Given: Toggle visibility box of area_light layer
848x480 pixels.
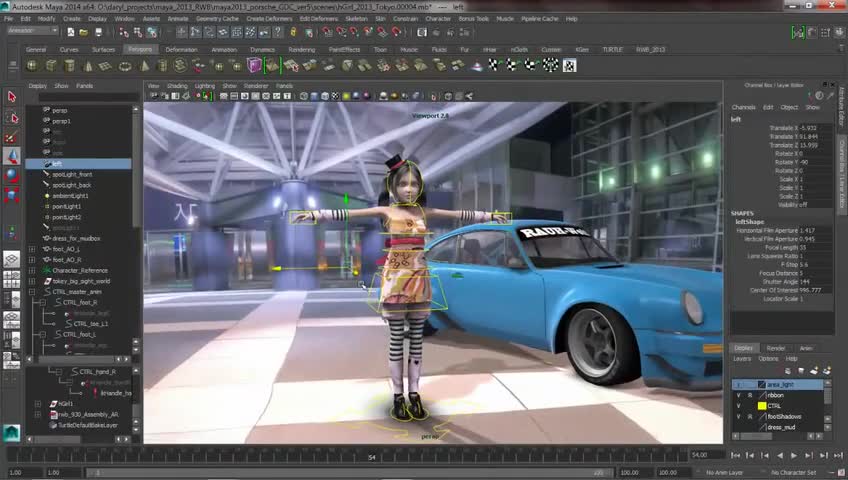Looking at the screenshot, I should [x=738, y=384].
